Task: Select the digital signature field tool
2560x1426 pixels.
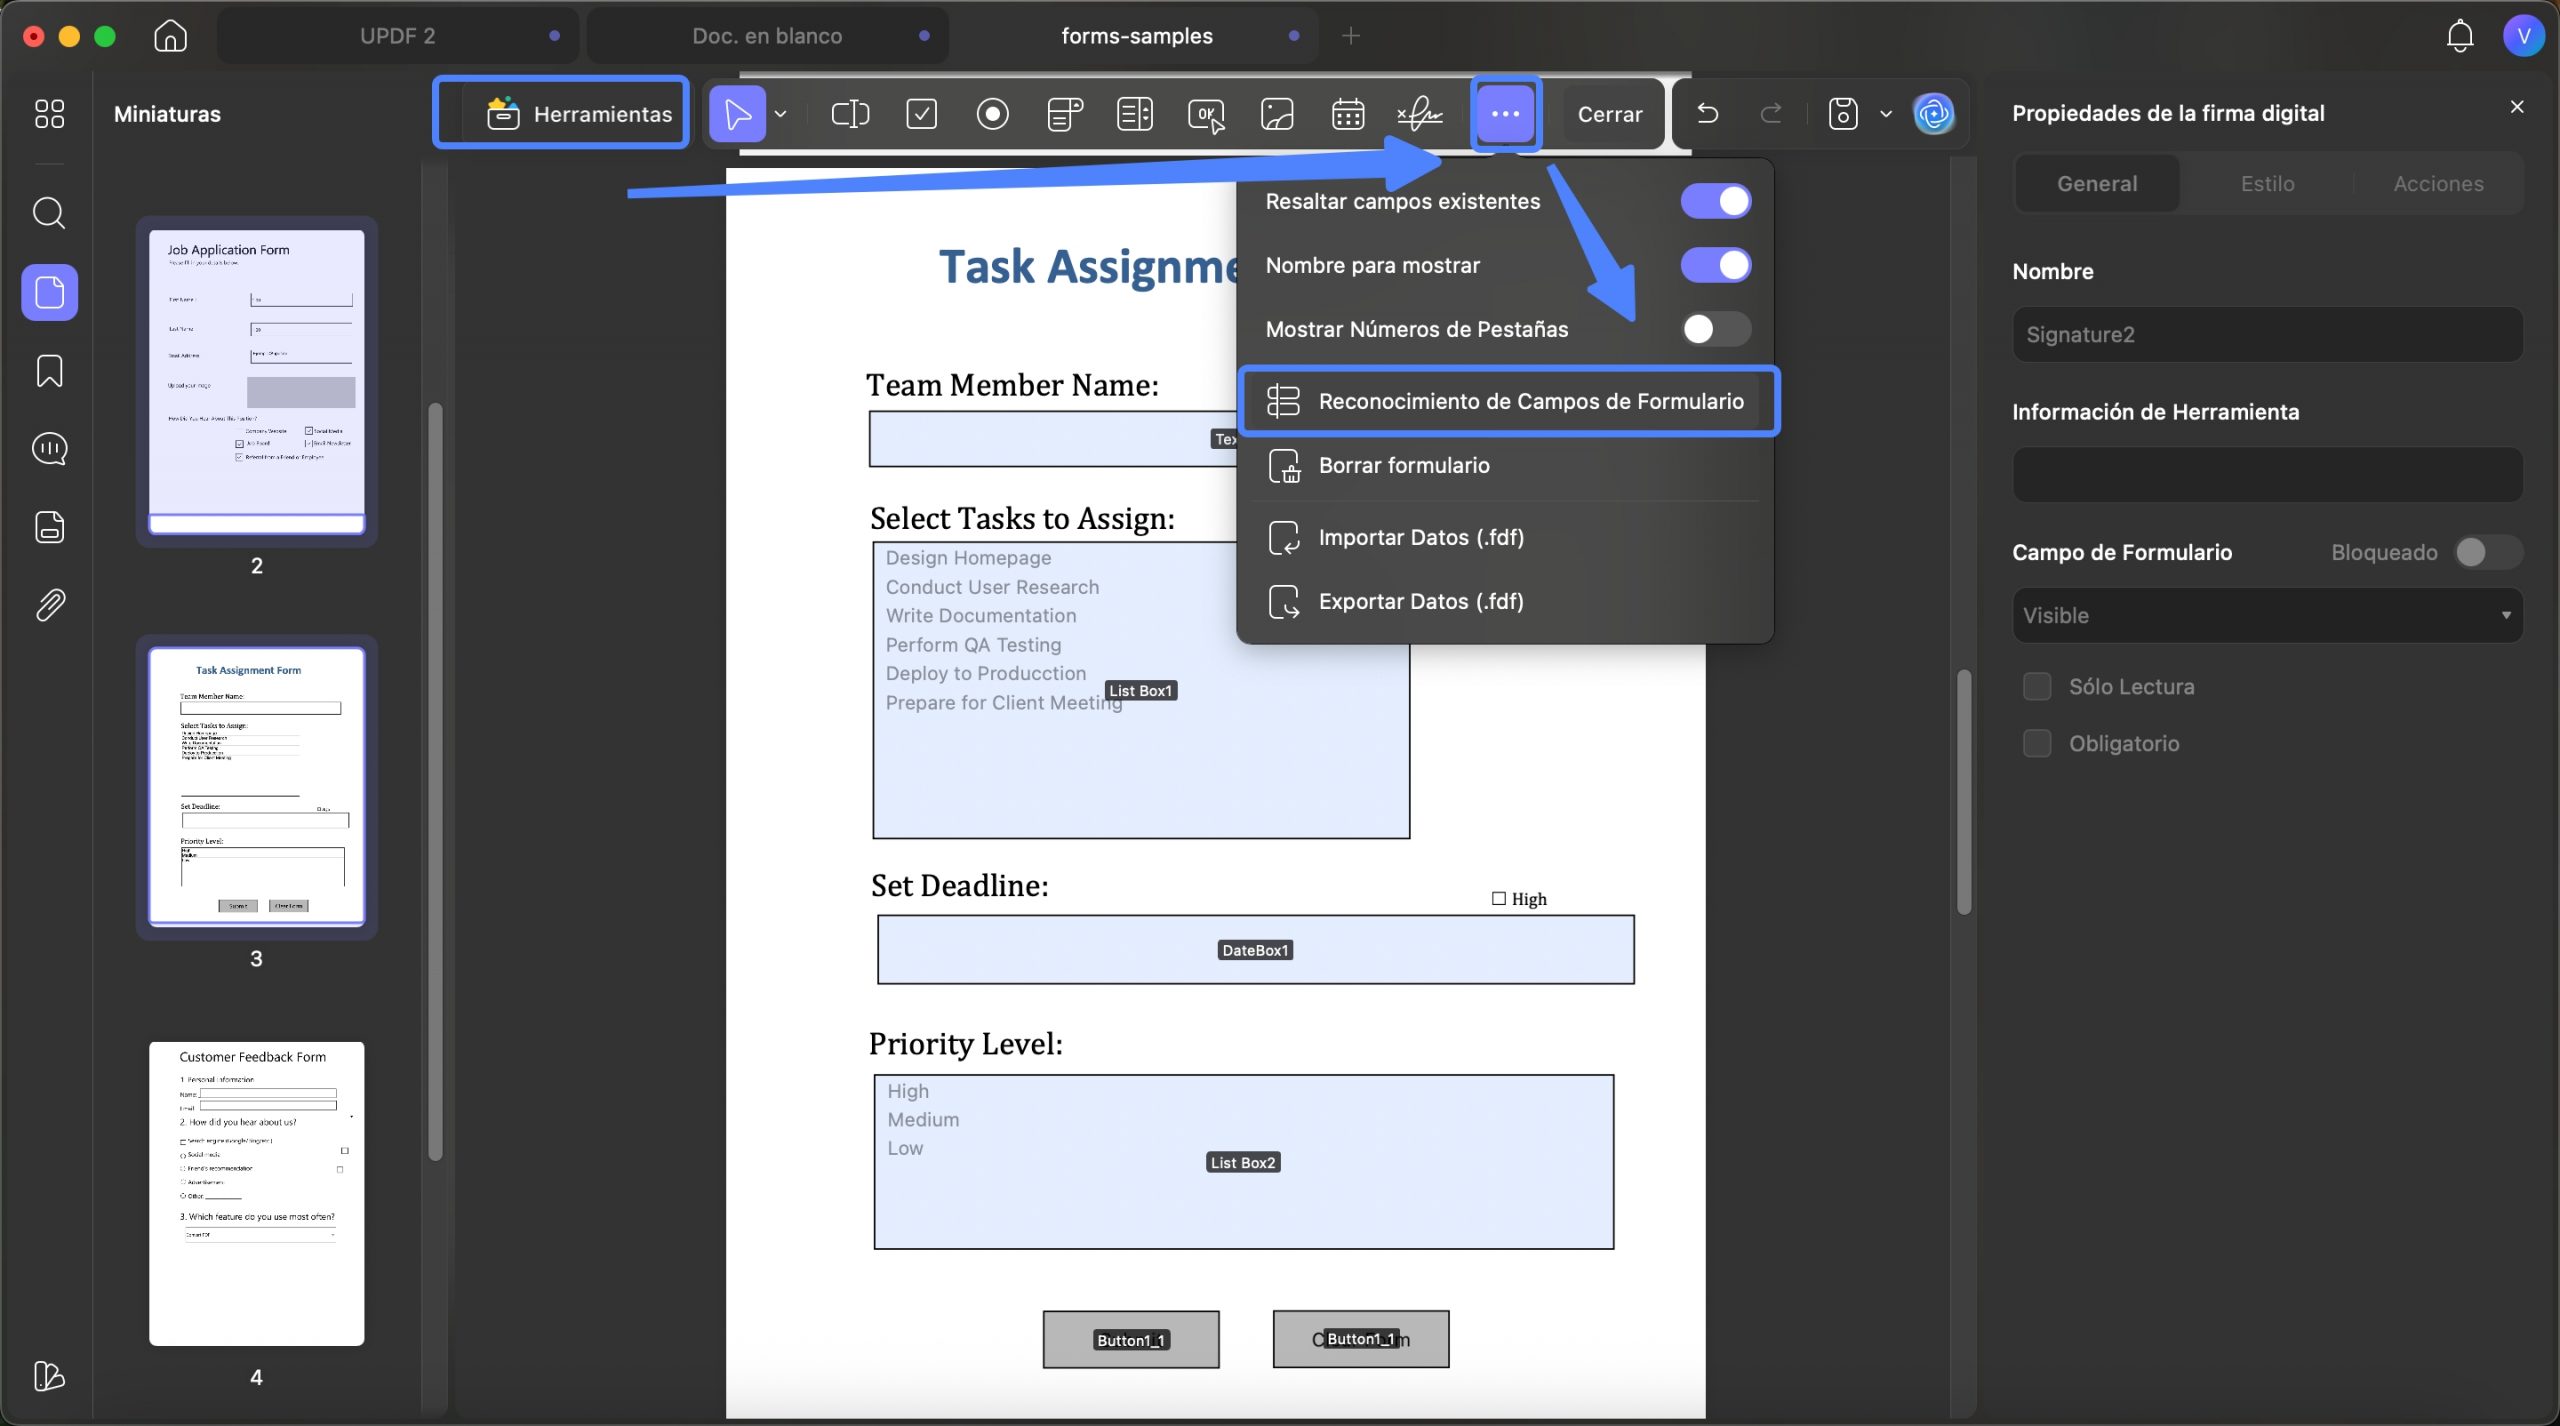Action: [x=1420, y=114]
